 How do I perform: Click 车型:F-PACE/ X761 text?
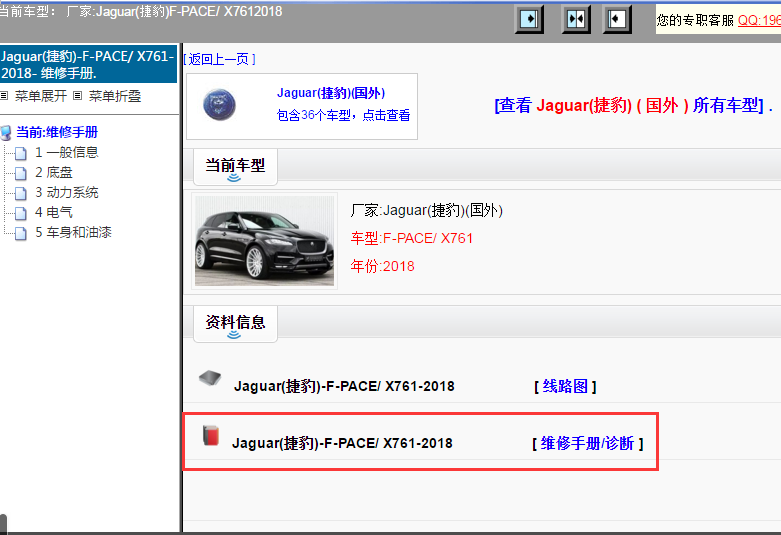(411, 238)
